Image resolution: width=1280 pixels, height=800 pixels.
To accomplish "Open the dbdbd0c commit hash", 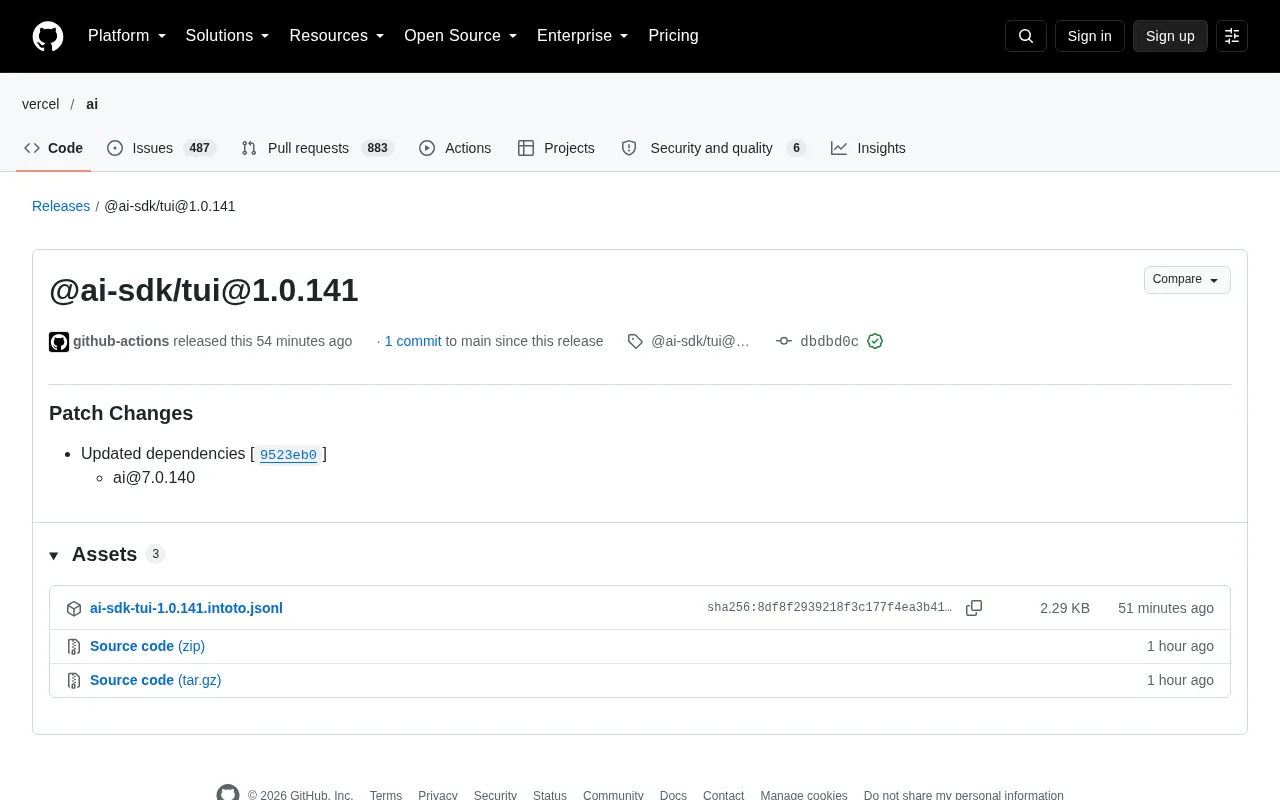I will [x=829, y=341].
